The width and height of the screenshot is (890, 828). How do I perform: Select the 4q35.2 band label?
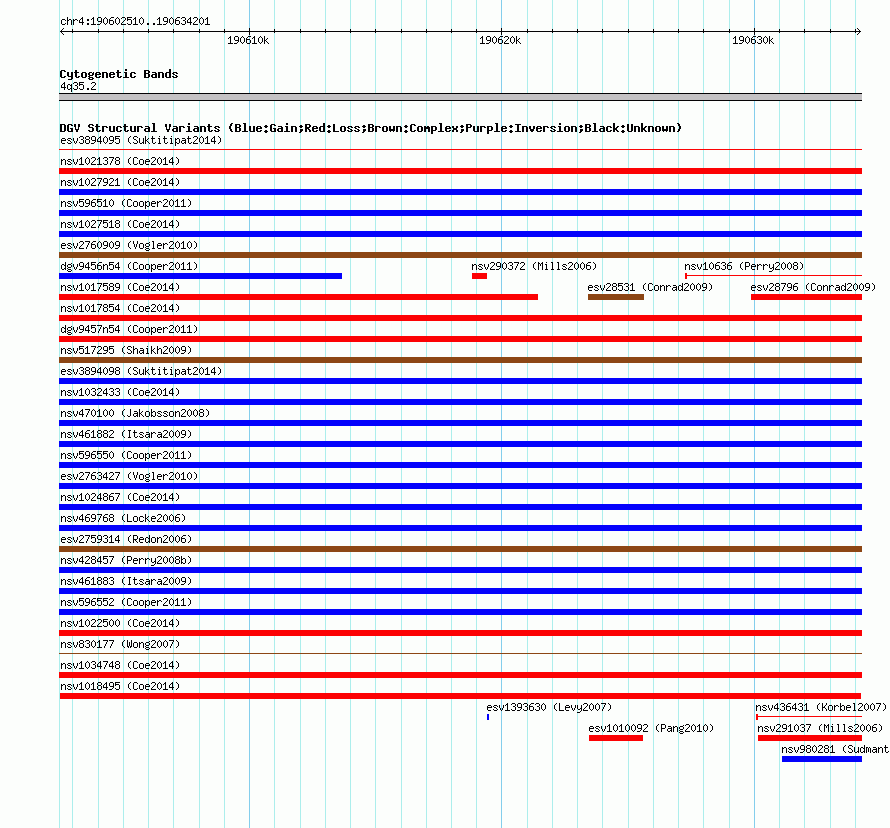(x=78, y=86)
